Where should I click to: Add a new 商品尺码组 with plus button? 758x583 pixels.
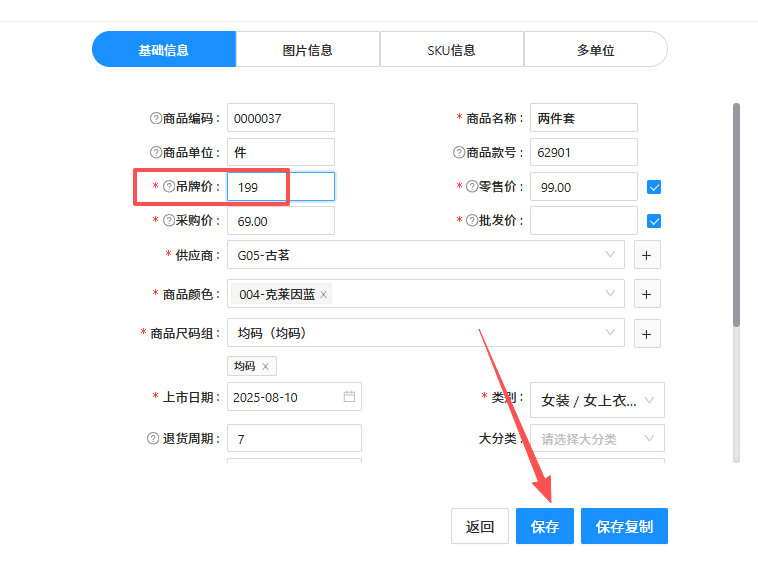click(647, 334)
